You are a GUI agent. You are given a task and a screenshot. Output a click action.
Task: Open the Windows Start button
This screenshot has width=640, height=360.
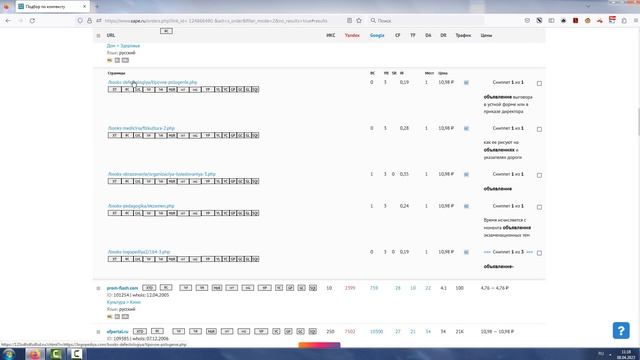(x=9, y=354)
